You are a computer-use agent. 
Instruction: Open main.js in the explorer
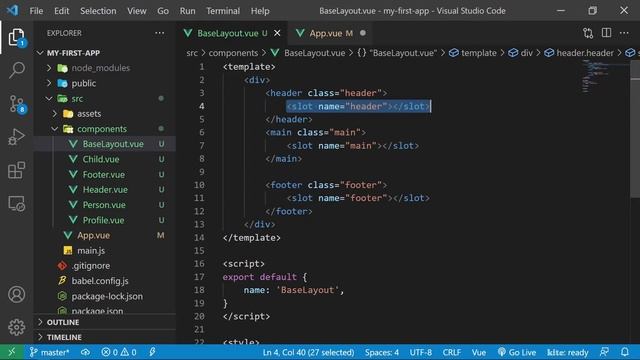[91, 250]
